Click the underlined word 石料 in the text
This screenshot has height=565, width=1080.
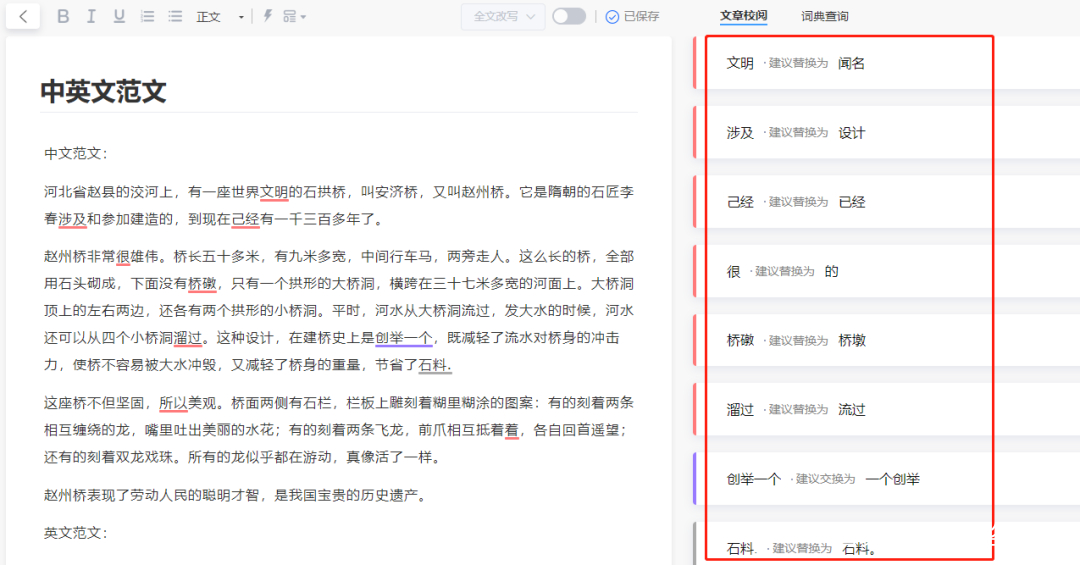pyautogui.click(x=435, y=365)
